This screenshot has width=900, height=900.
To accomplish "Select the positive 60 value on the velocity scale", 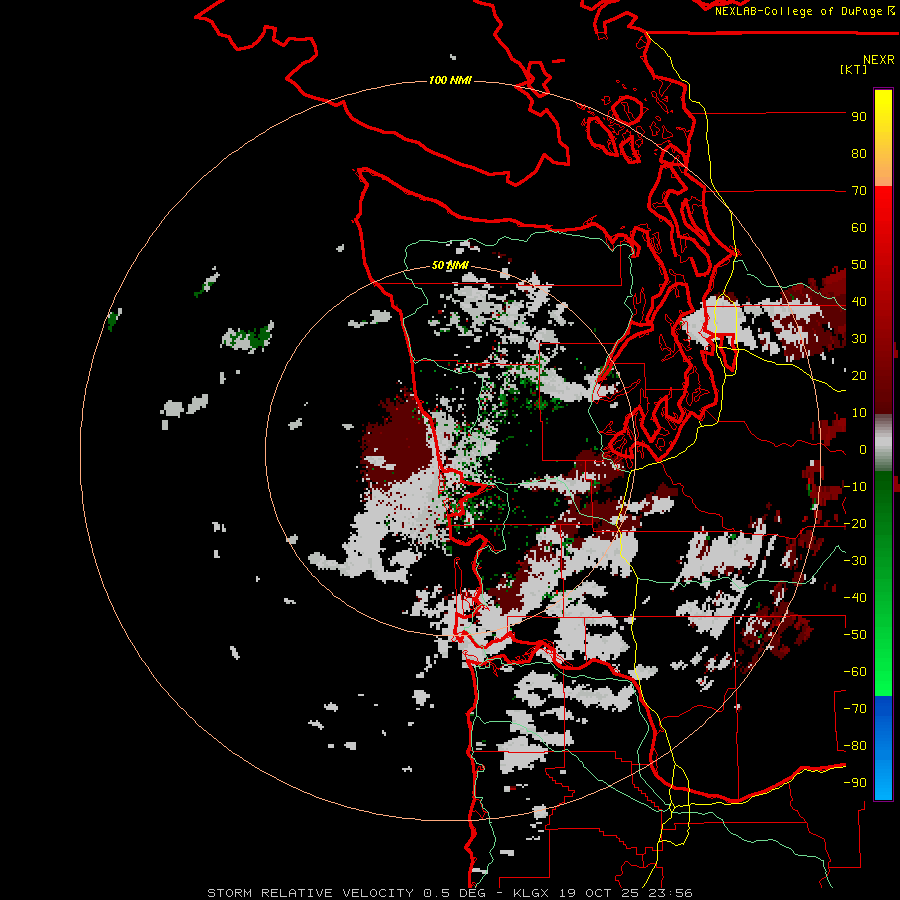I will coord(859,227).
